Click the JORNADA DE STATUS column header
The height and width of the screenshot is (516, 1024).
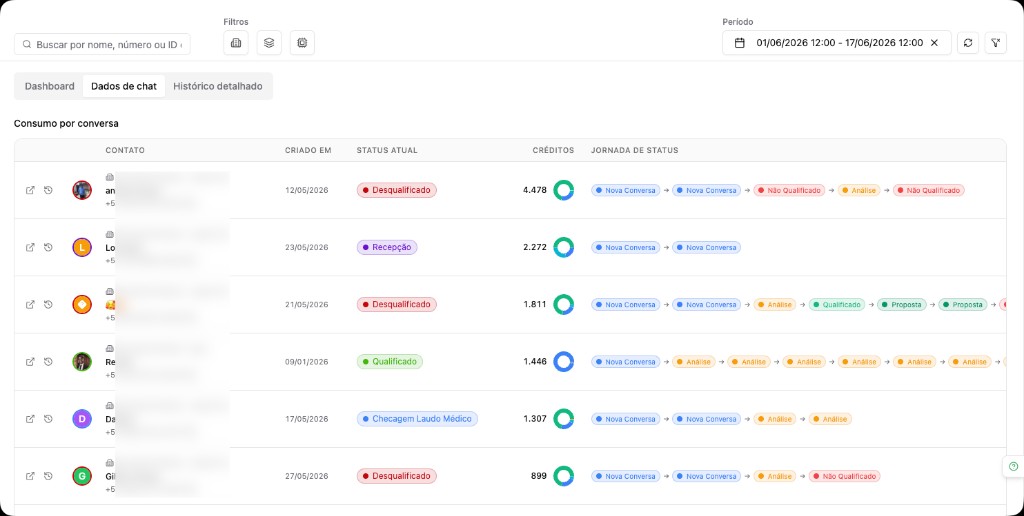635,150
